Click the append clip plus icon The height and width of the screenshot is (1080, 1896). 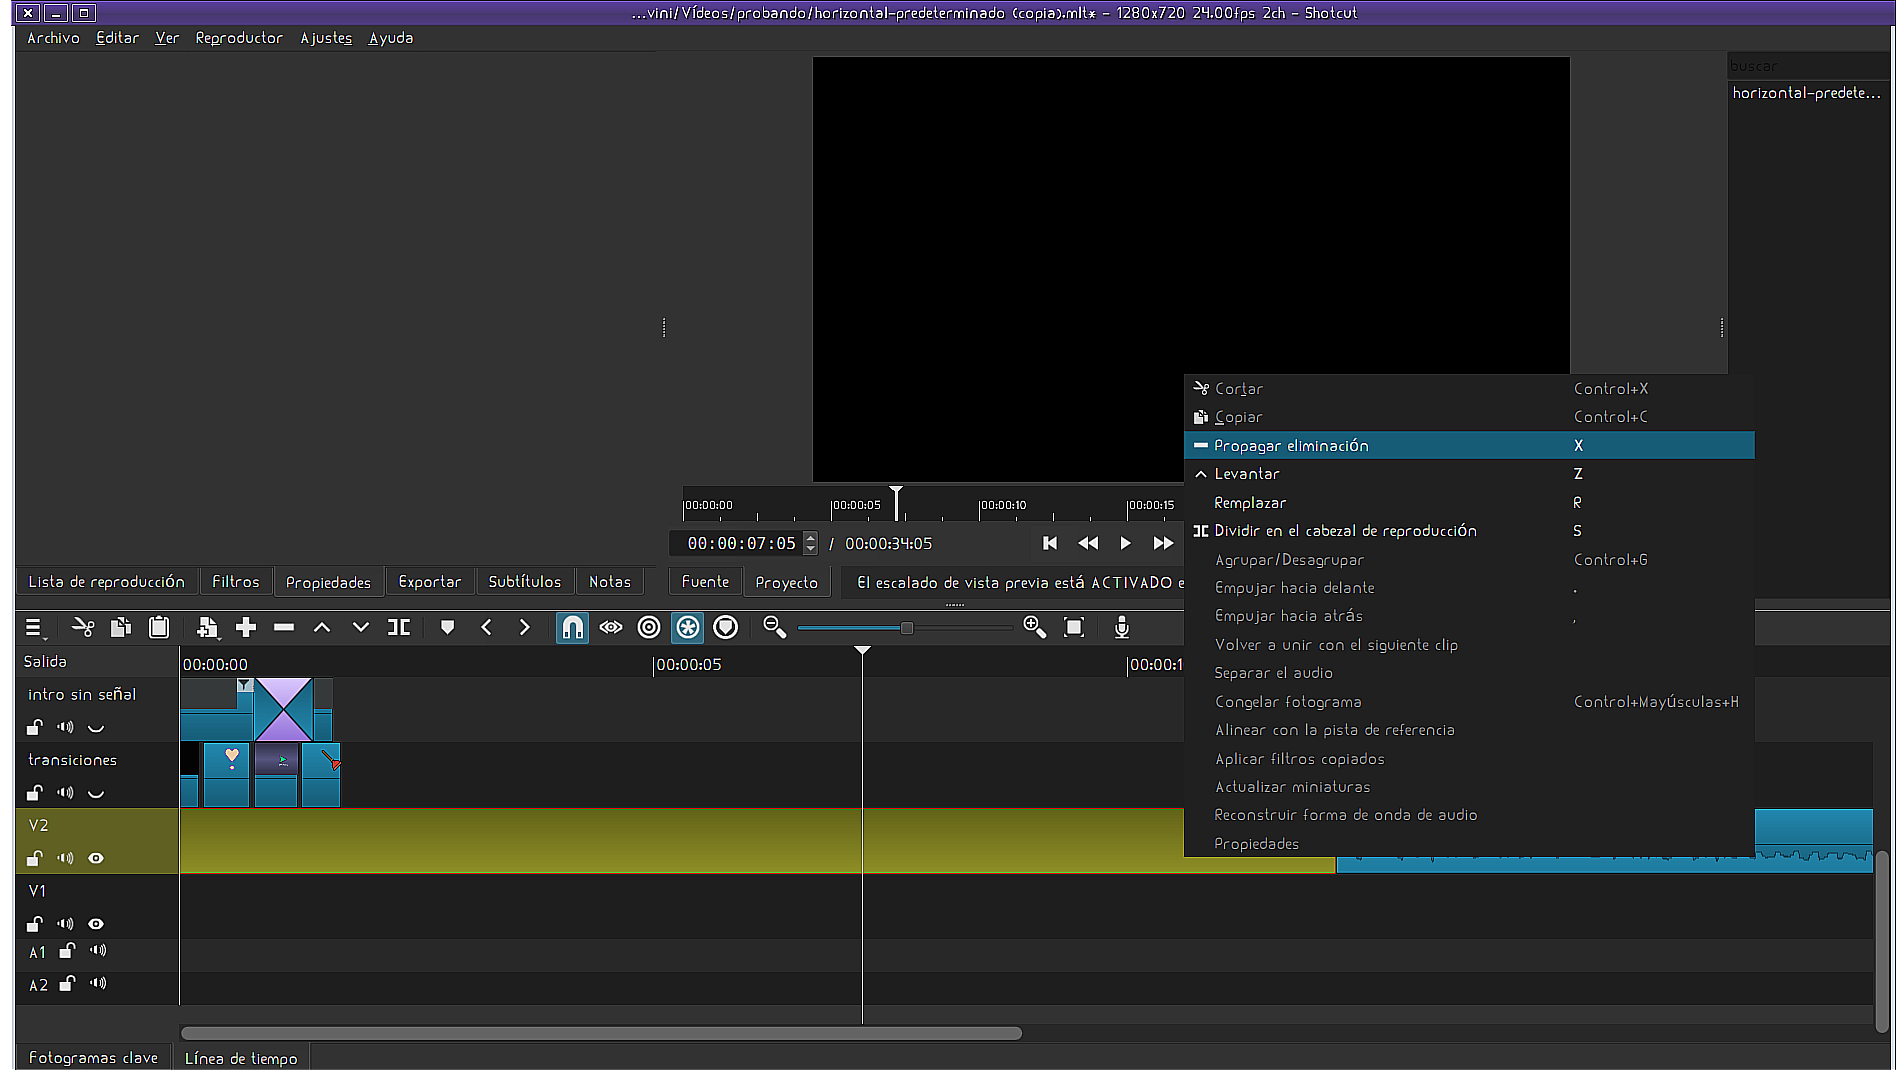point(246,627)
